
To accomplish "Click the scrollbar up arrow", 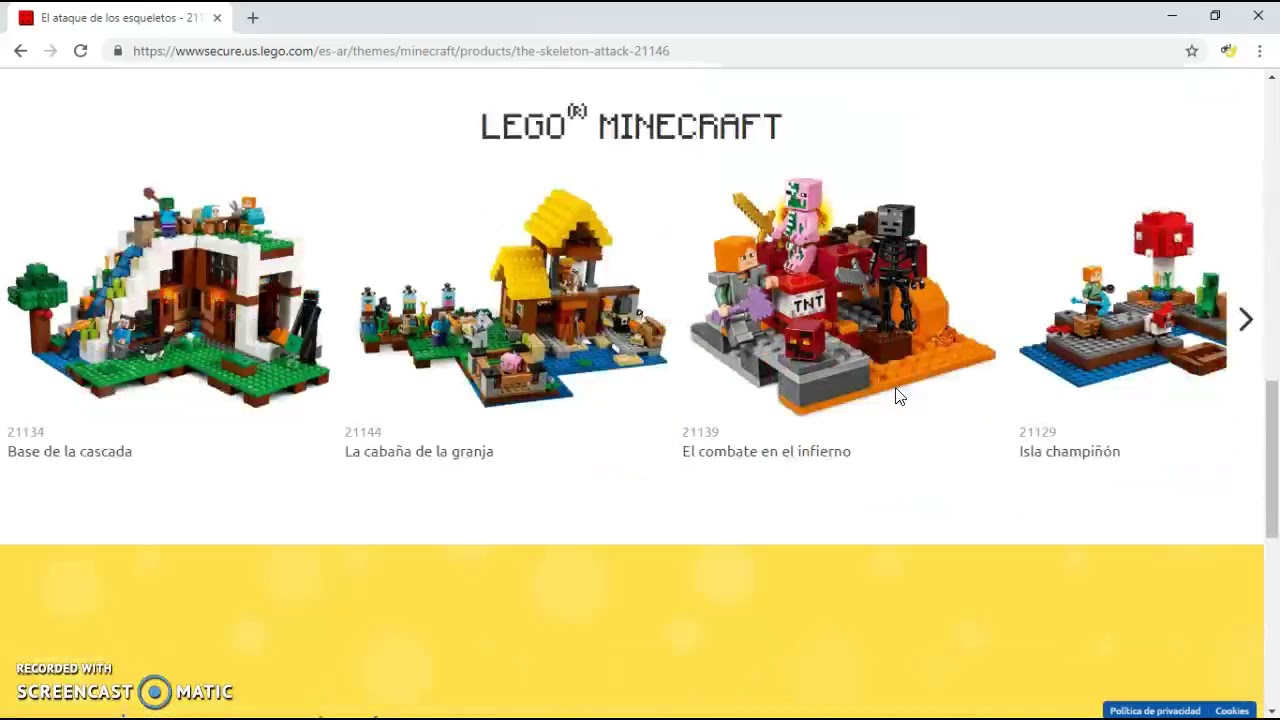I will (x=1272, y=76).
